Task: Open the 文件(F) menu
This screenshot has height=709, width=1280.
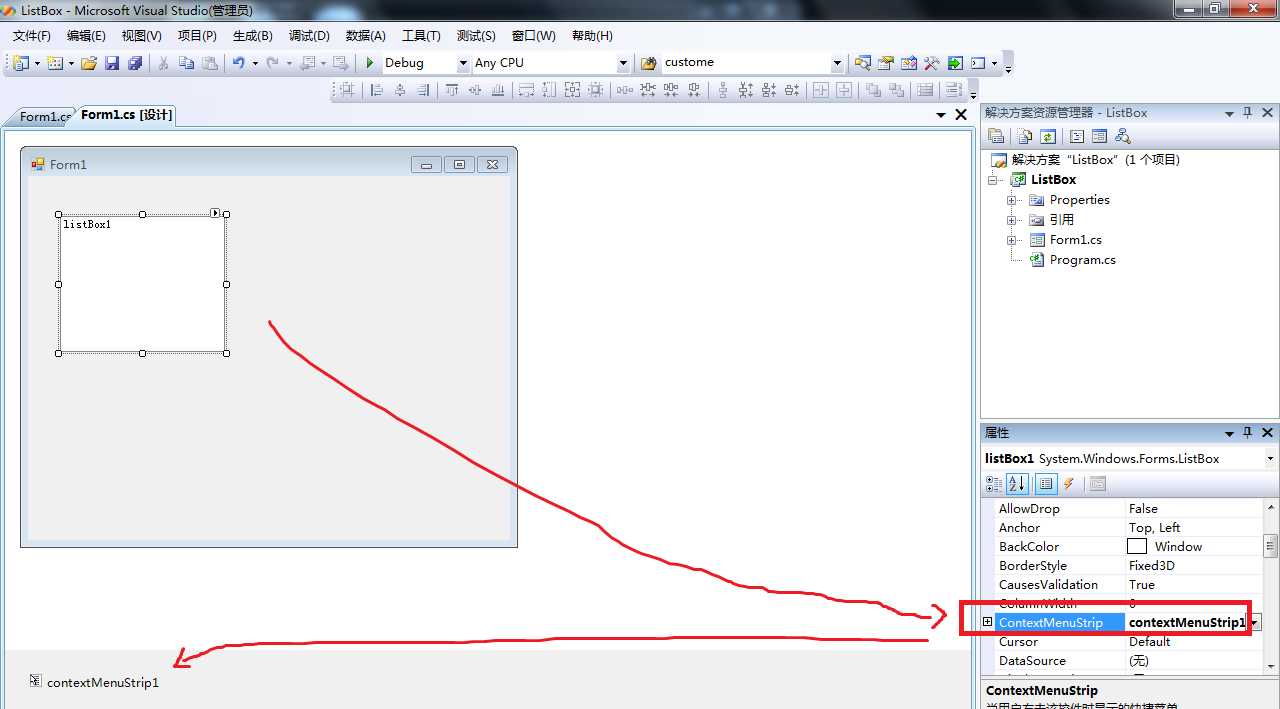Action: [32, 36]
